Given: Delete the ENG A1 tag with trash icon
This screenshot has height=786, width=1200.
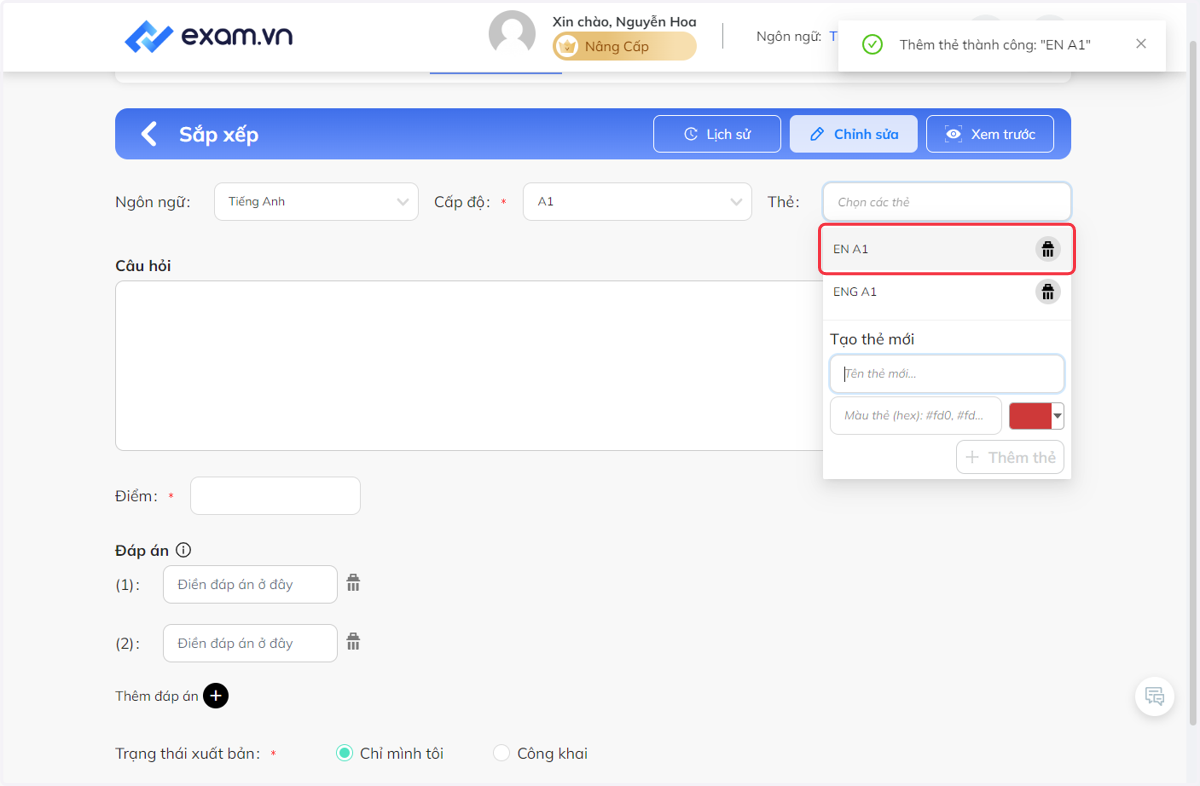Looking at the screenshot, I should tap(1048, 292).
